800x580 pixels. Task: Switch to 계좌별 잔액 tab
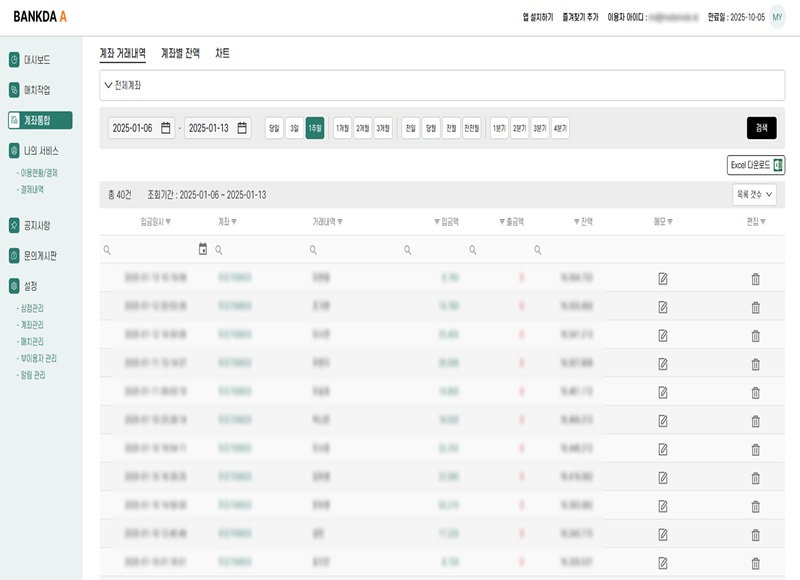pos(181,53)
